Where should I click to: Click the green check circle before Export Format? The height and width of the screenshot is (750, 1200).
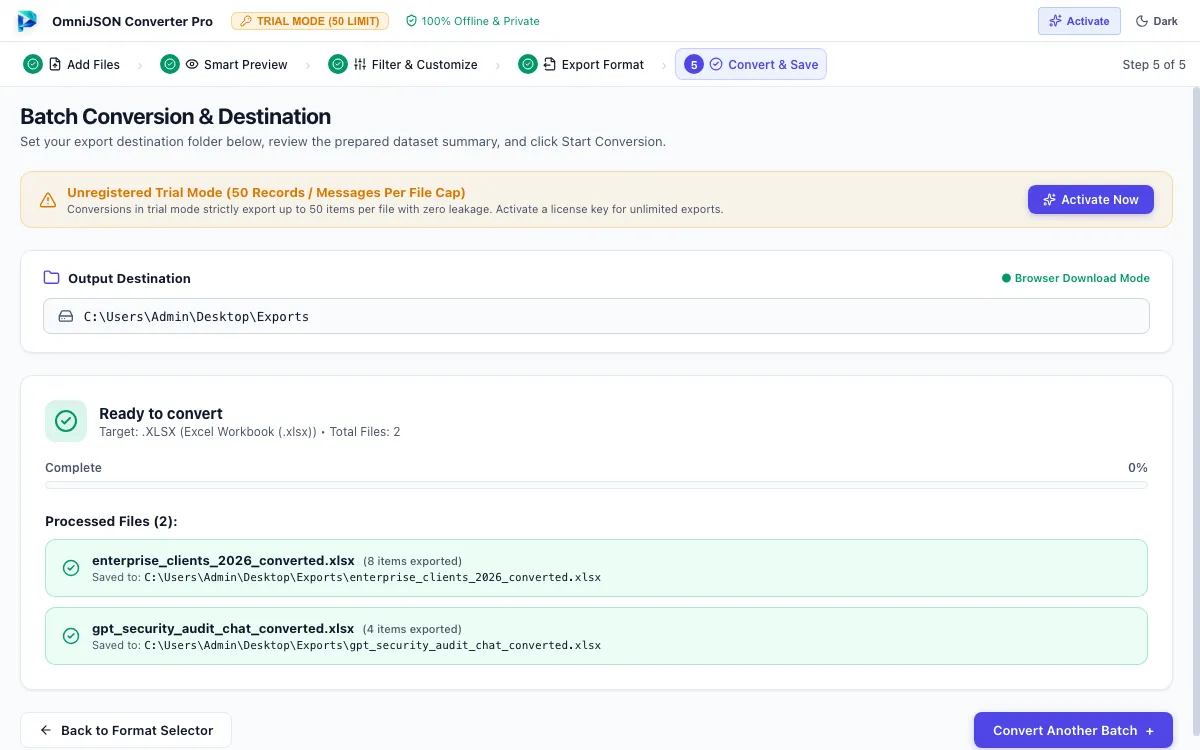pos(528,64)
